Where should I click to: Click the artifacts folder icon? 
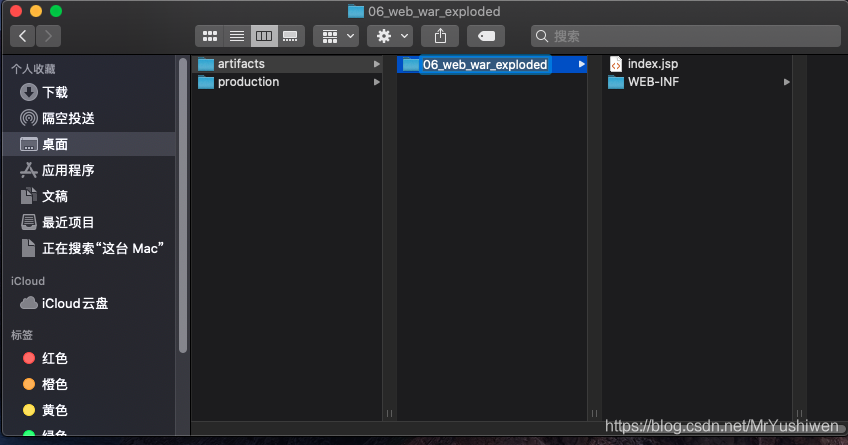pos(206,64)
